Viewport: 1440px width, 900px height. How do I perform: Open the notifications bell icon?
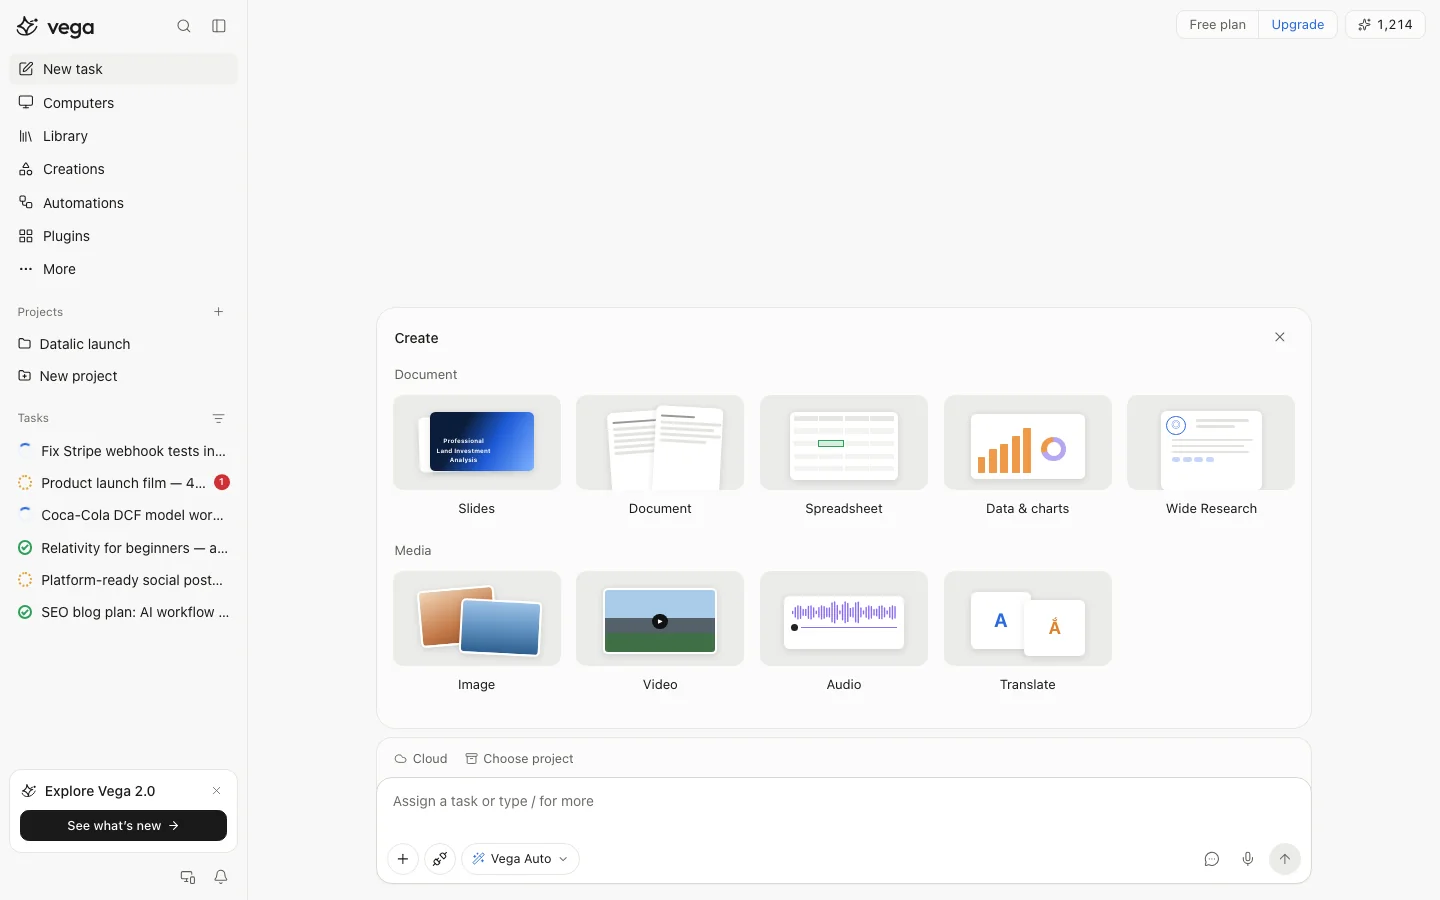coord(221,877)
